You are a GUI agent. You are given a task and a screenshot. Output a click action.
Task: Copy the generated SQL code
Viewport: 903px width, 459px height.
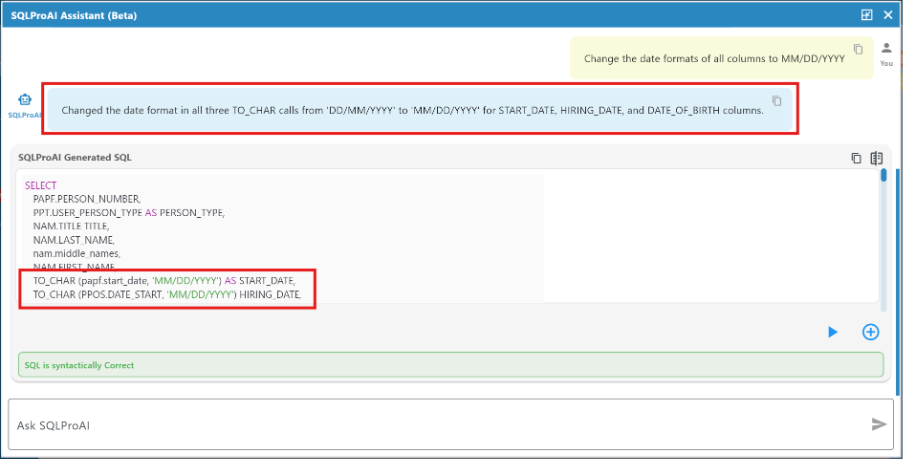(856, 158)
